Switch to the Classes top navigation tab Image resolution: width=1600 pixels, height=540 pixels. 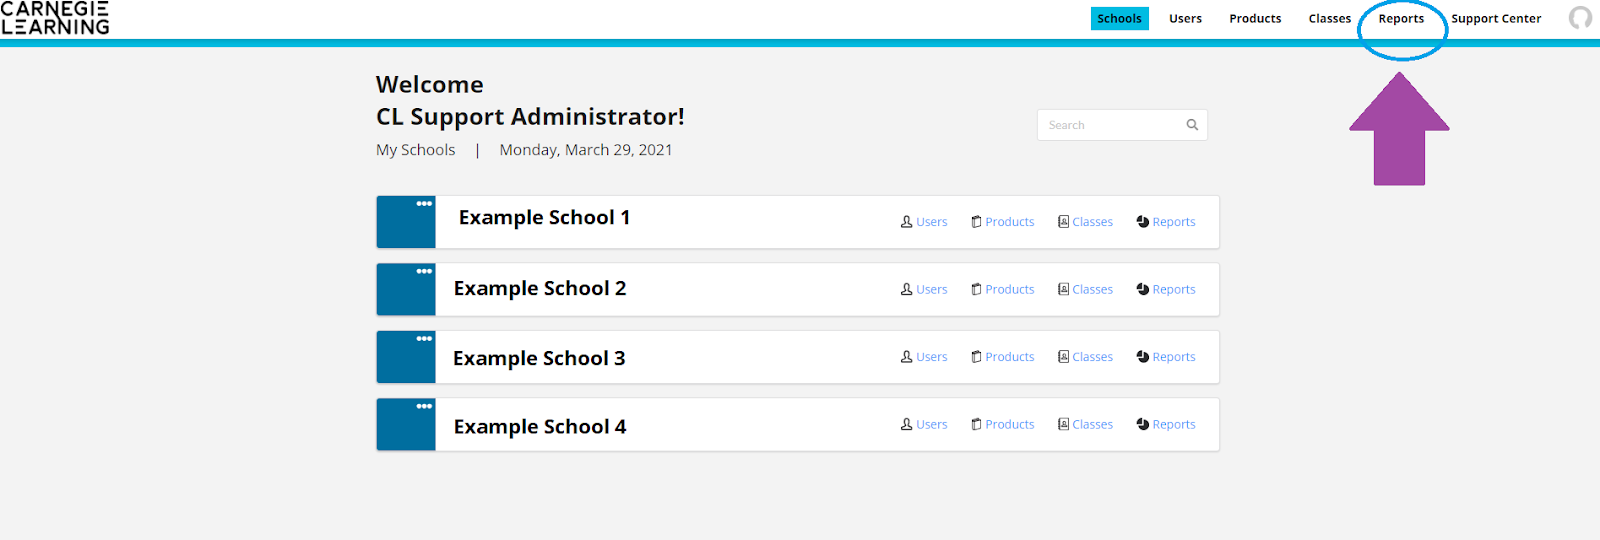(x=1329, y=19)
